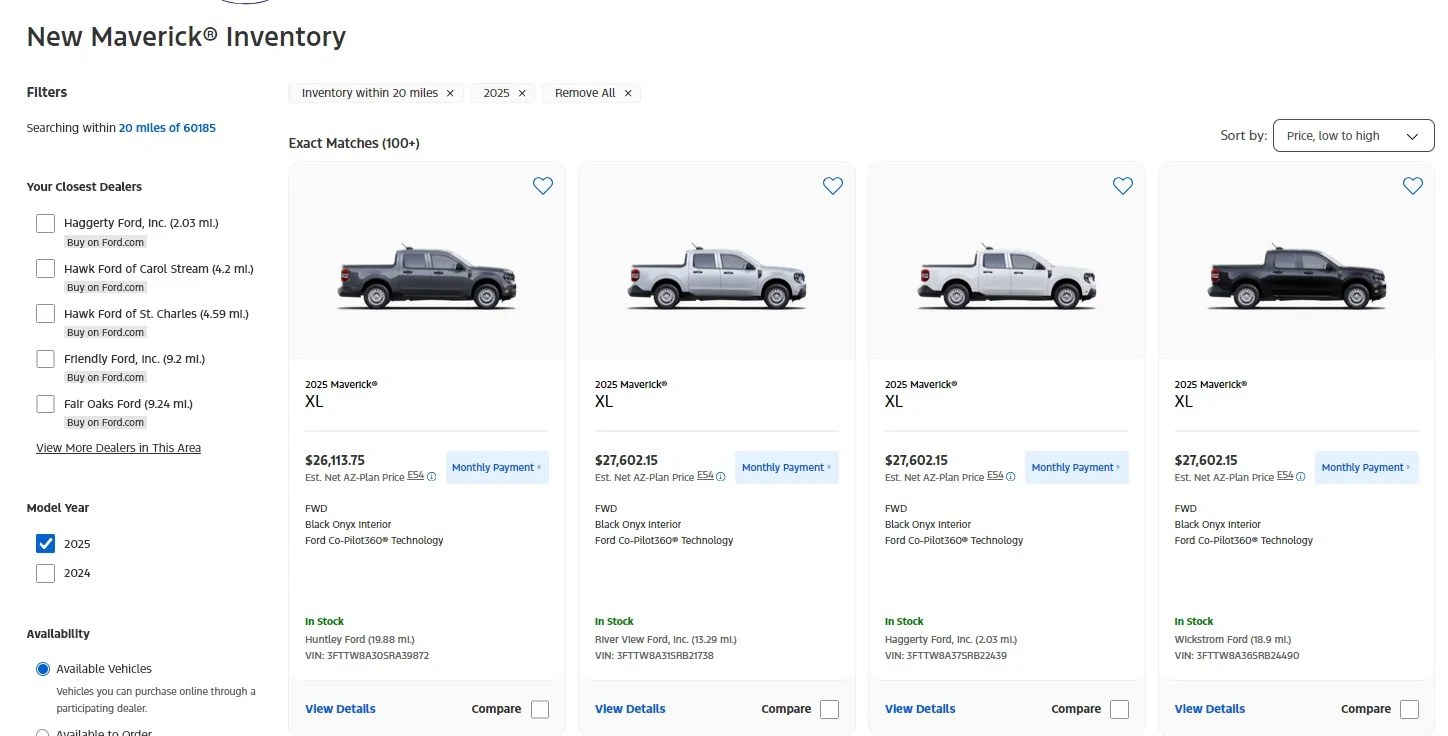View Details for the River View Ford Maverick
The image size is (1448, 736).
click(630, 709)
